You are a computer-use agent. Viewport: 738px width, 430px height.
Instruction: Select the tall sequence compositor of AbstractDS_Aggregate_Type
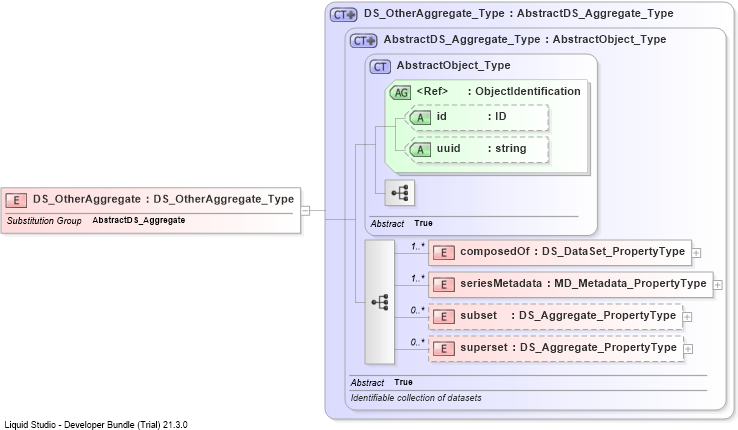[380, 302]
